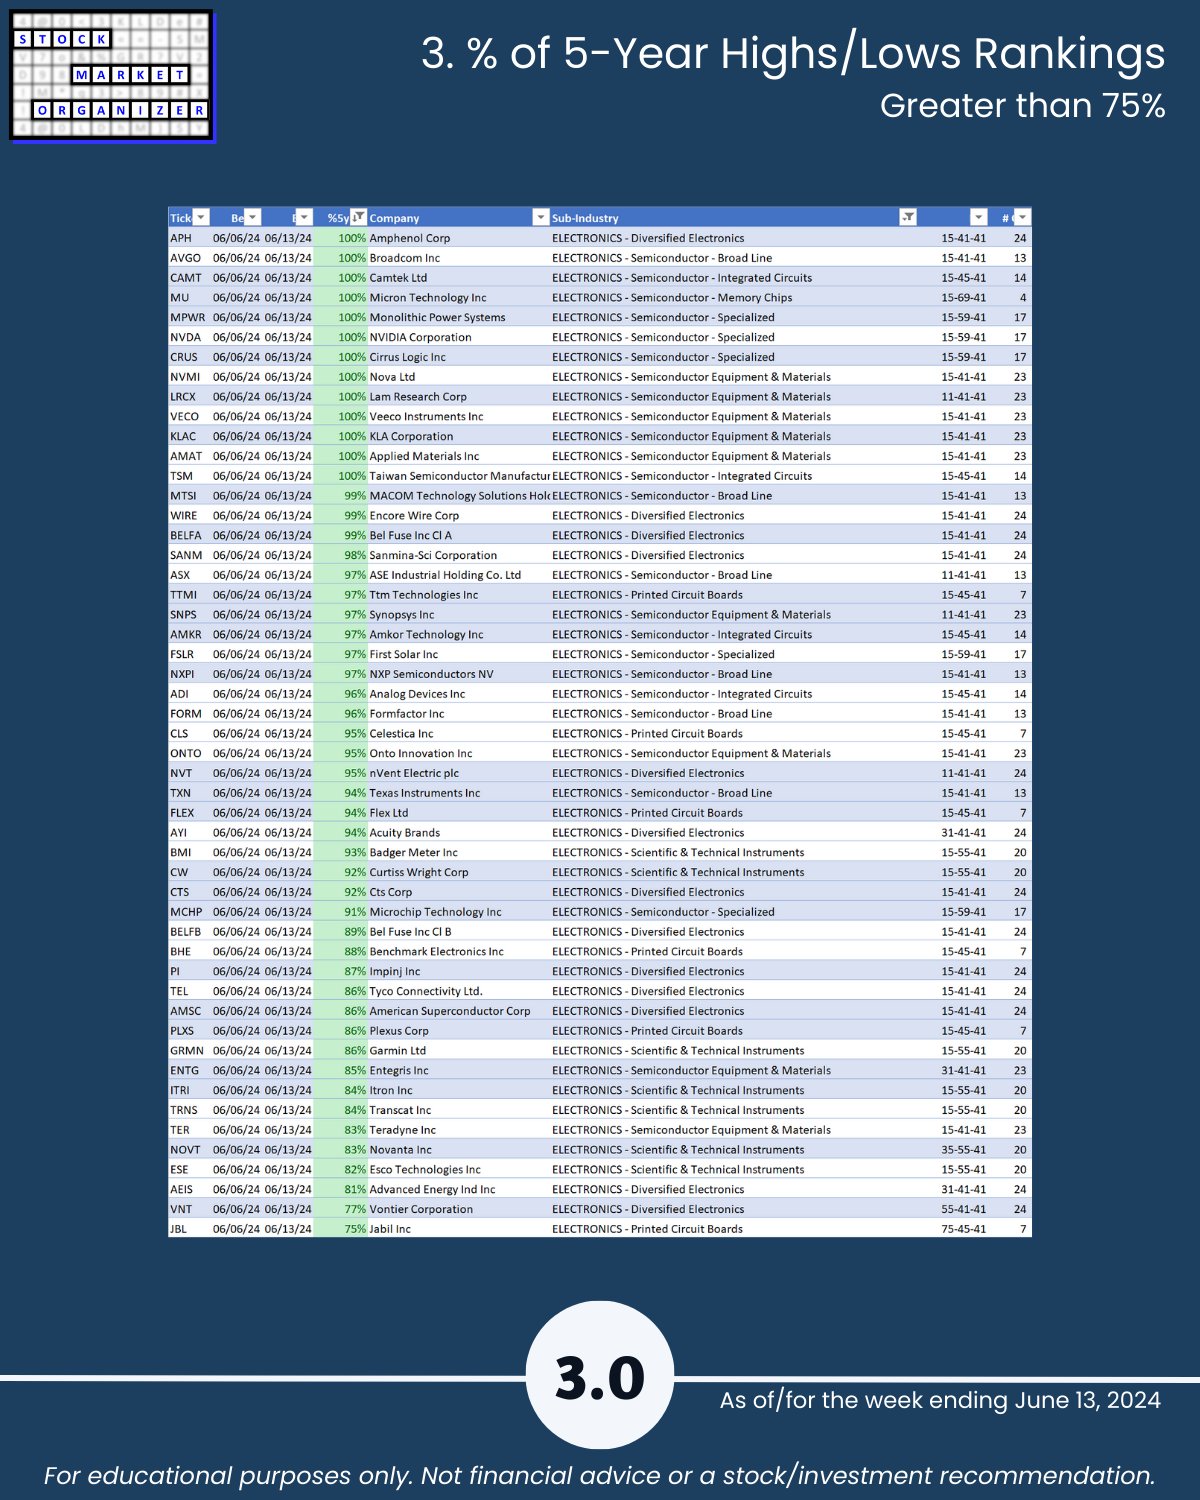Select the First Solar Inc cell
1200x1500 pixels.
pos(403,654)
